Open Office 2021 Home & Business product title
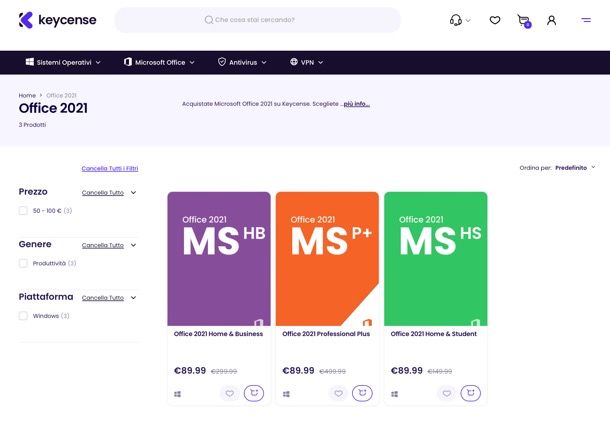610x432 pixels. [x=218, y=334]
